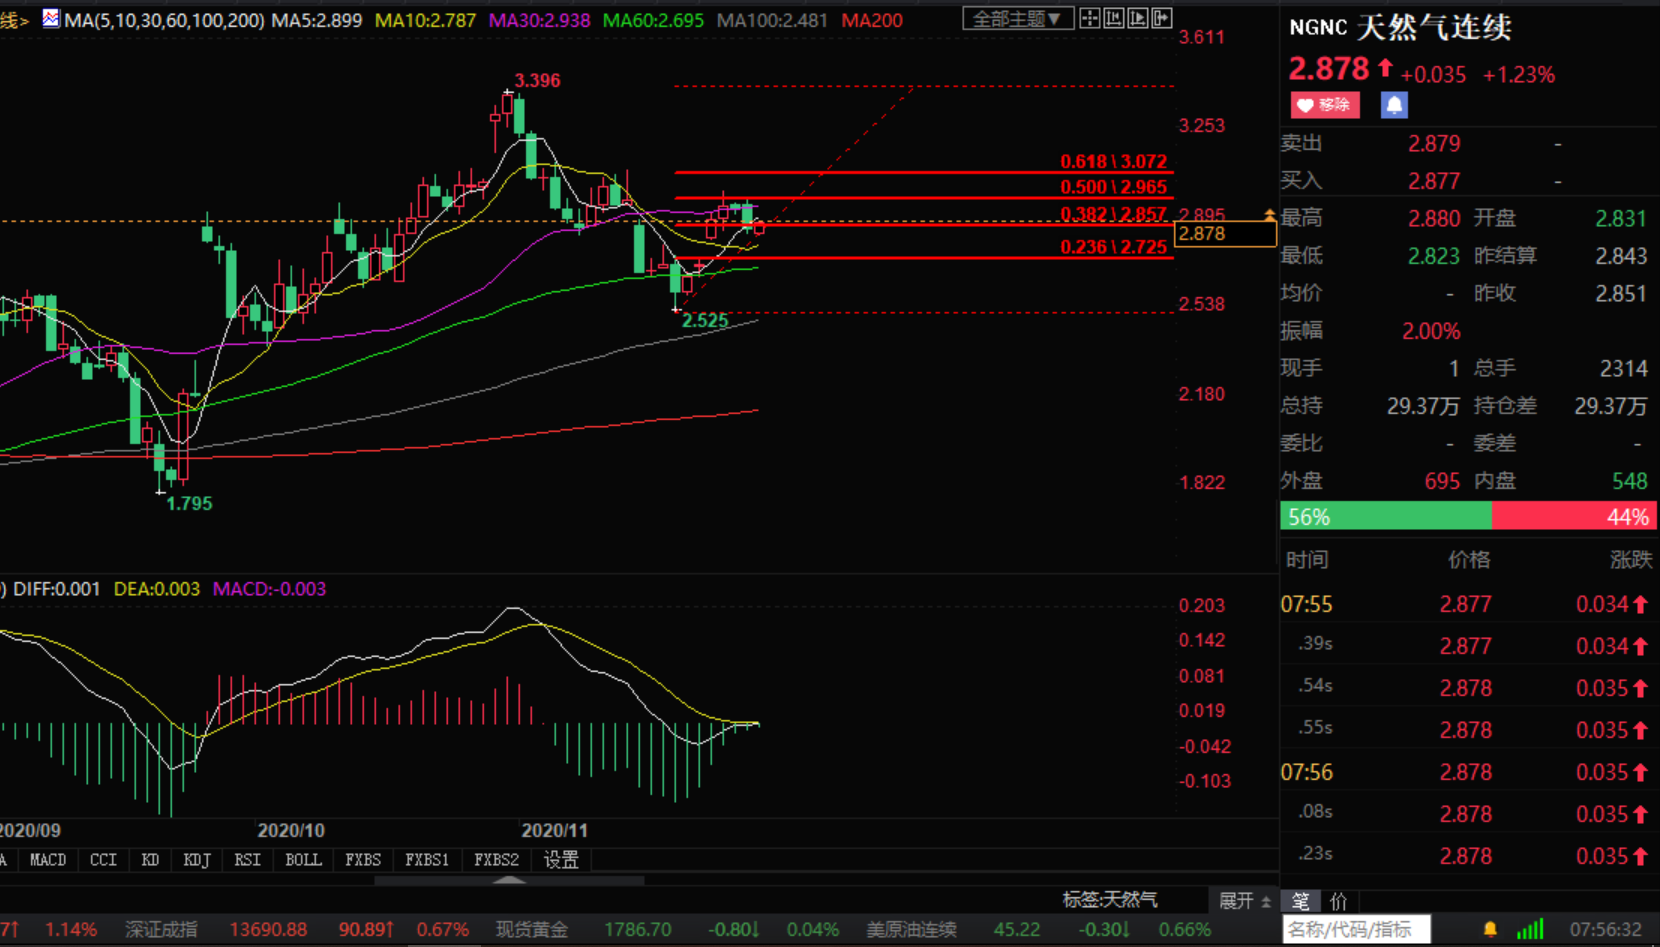This screenshot has width=1660, height=947.
Task: Select the MACD indicator tab
Action: (48, 860)
